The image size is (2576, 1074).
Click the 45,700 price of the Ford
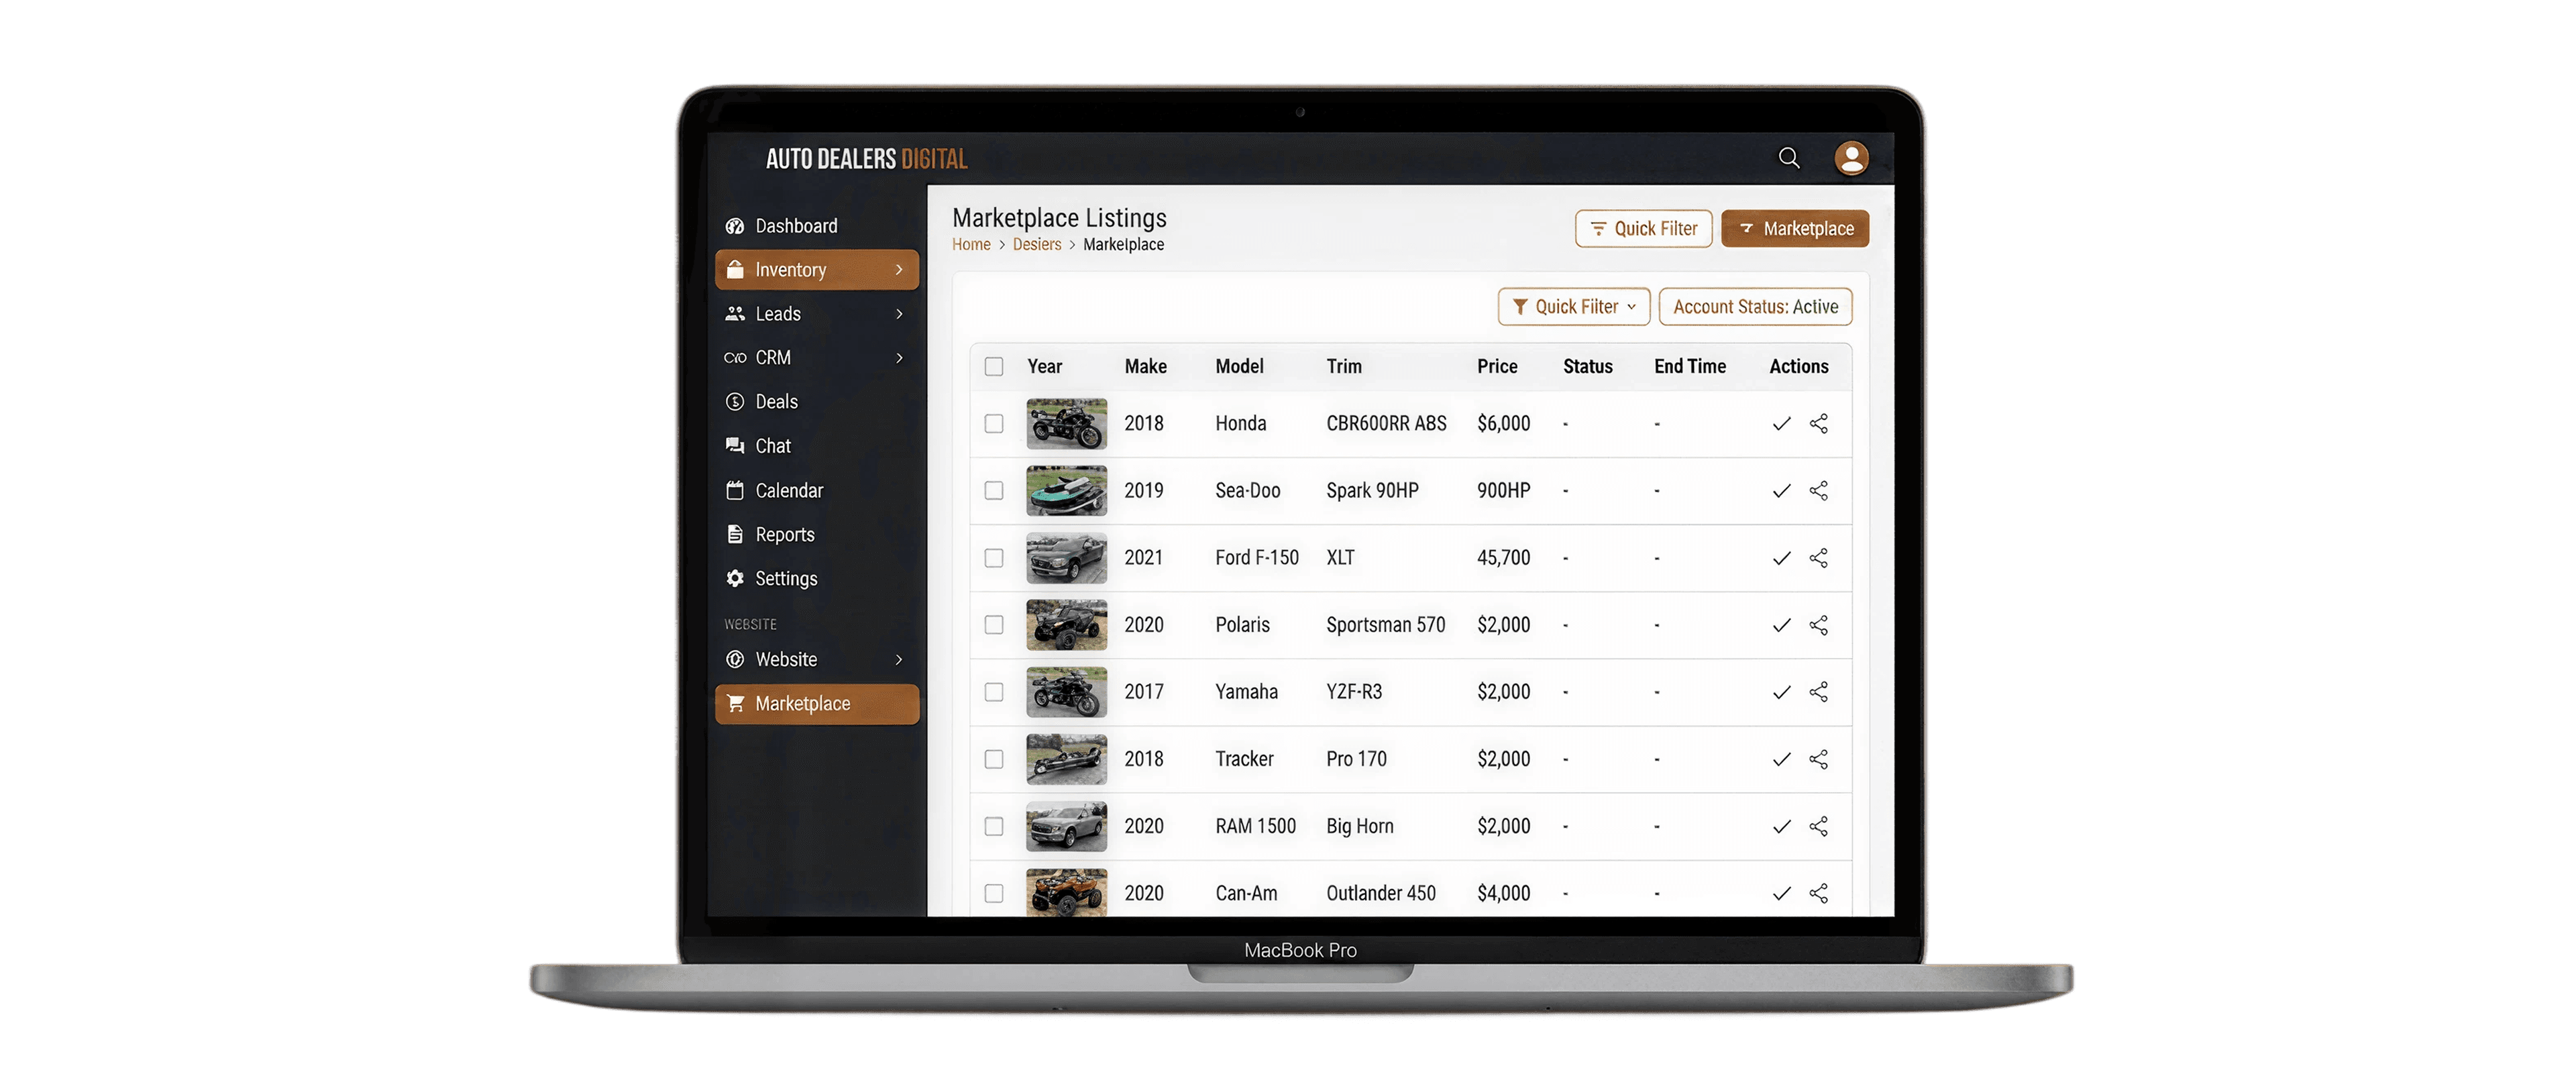click(1503, 558)
